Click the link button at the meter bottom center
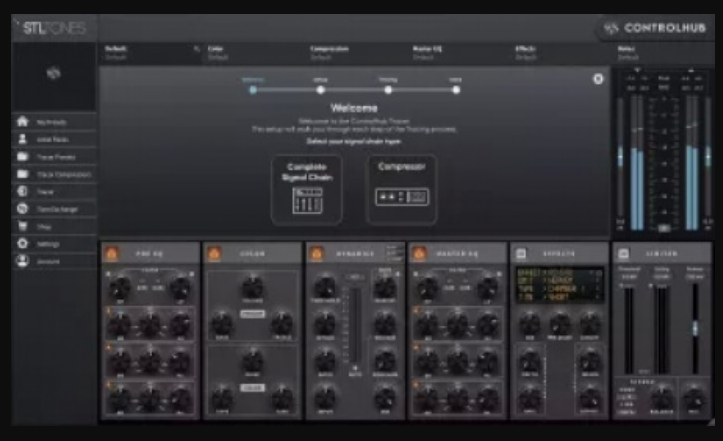 coord(664,228)
